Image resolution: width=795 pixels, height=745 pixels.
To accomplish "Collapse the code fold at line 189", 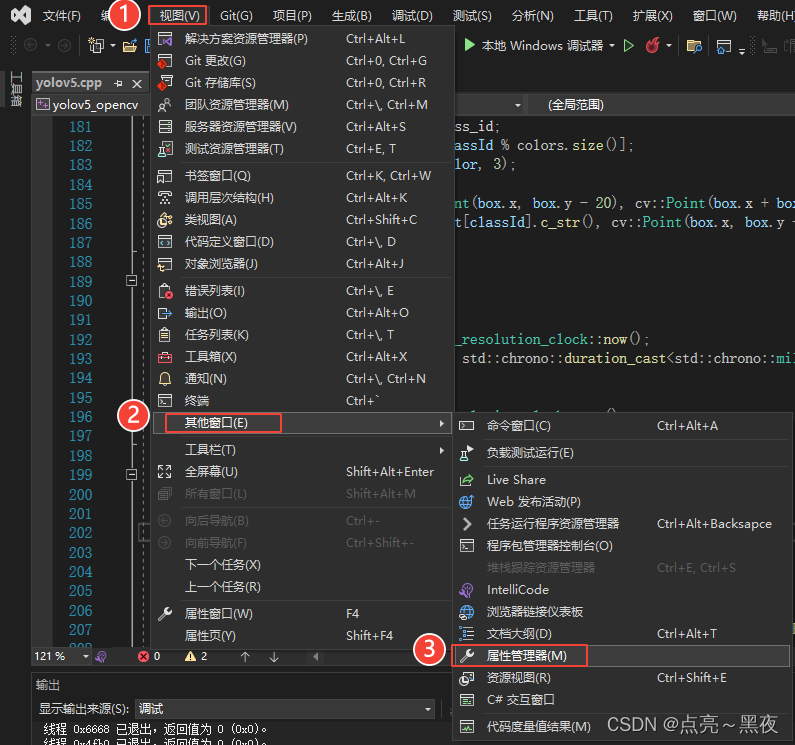I will click(x=131, y=280).
